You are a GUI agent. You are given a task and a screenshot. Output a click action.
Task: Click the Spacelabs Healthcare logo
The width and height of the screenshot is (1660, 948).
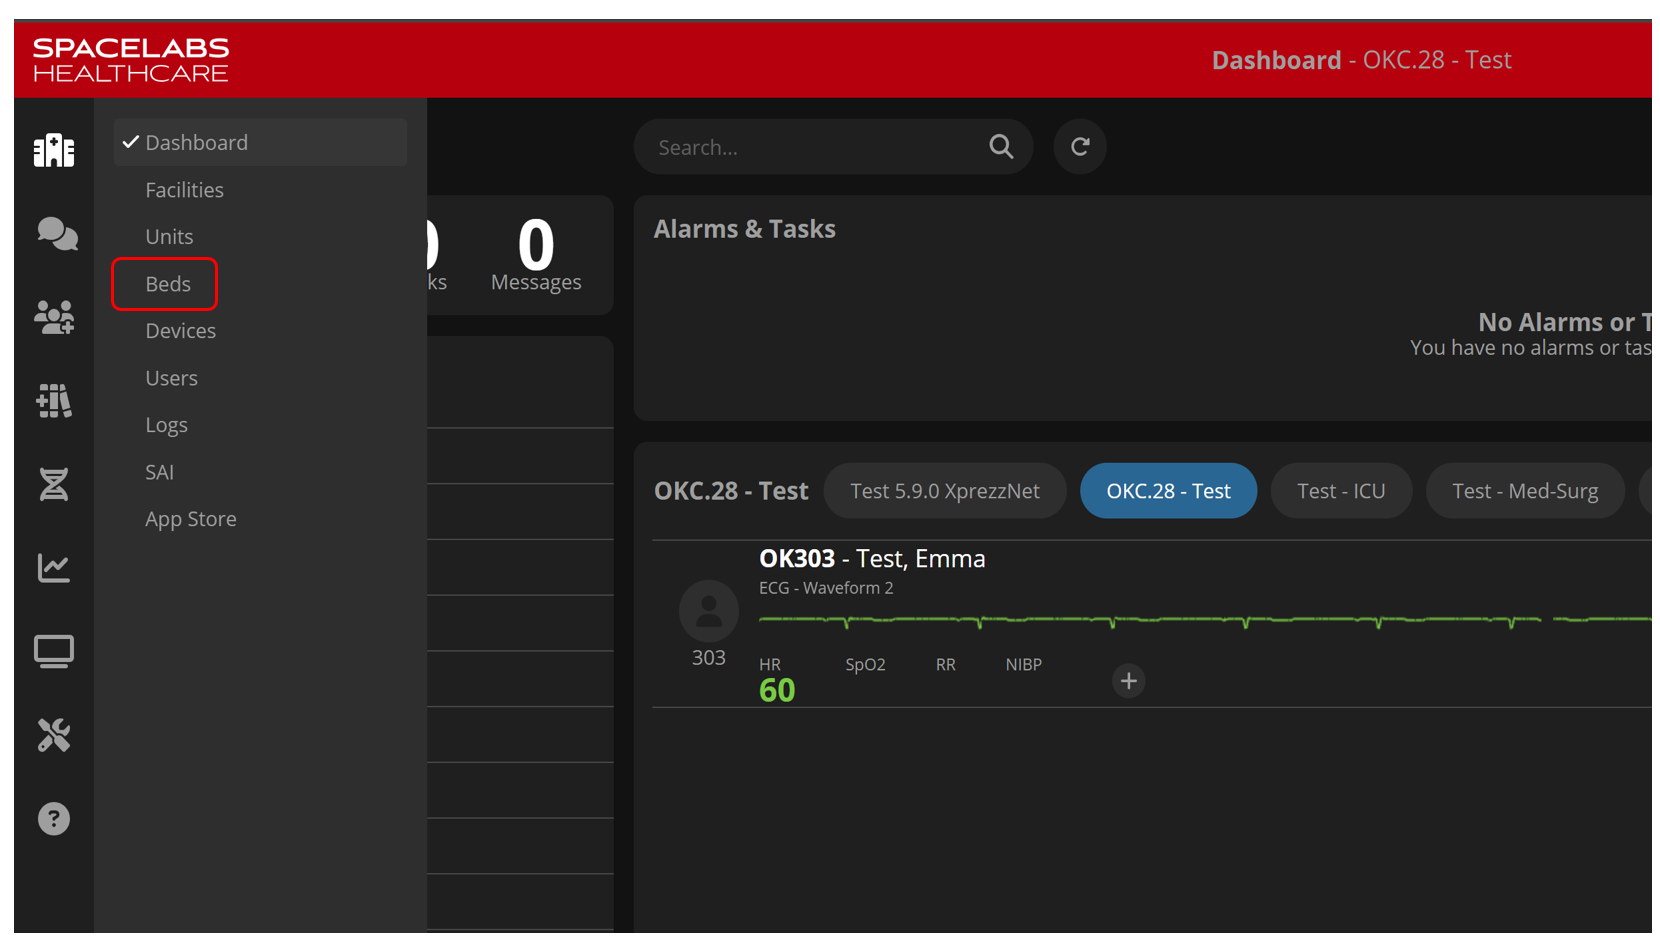pyautogui.click(x=131, y=60)
